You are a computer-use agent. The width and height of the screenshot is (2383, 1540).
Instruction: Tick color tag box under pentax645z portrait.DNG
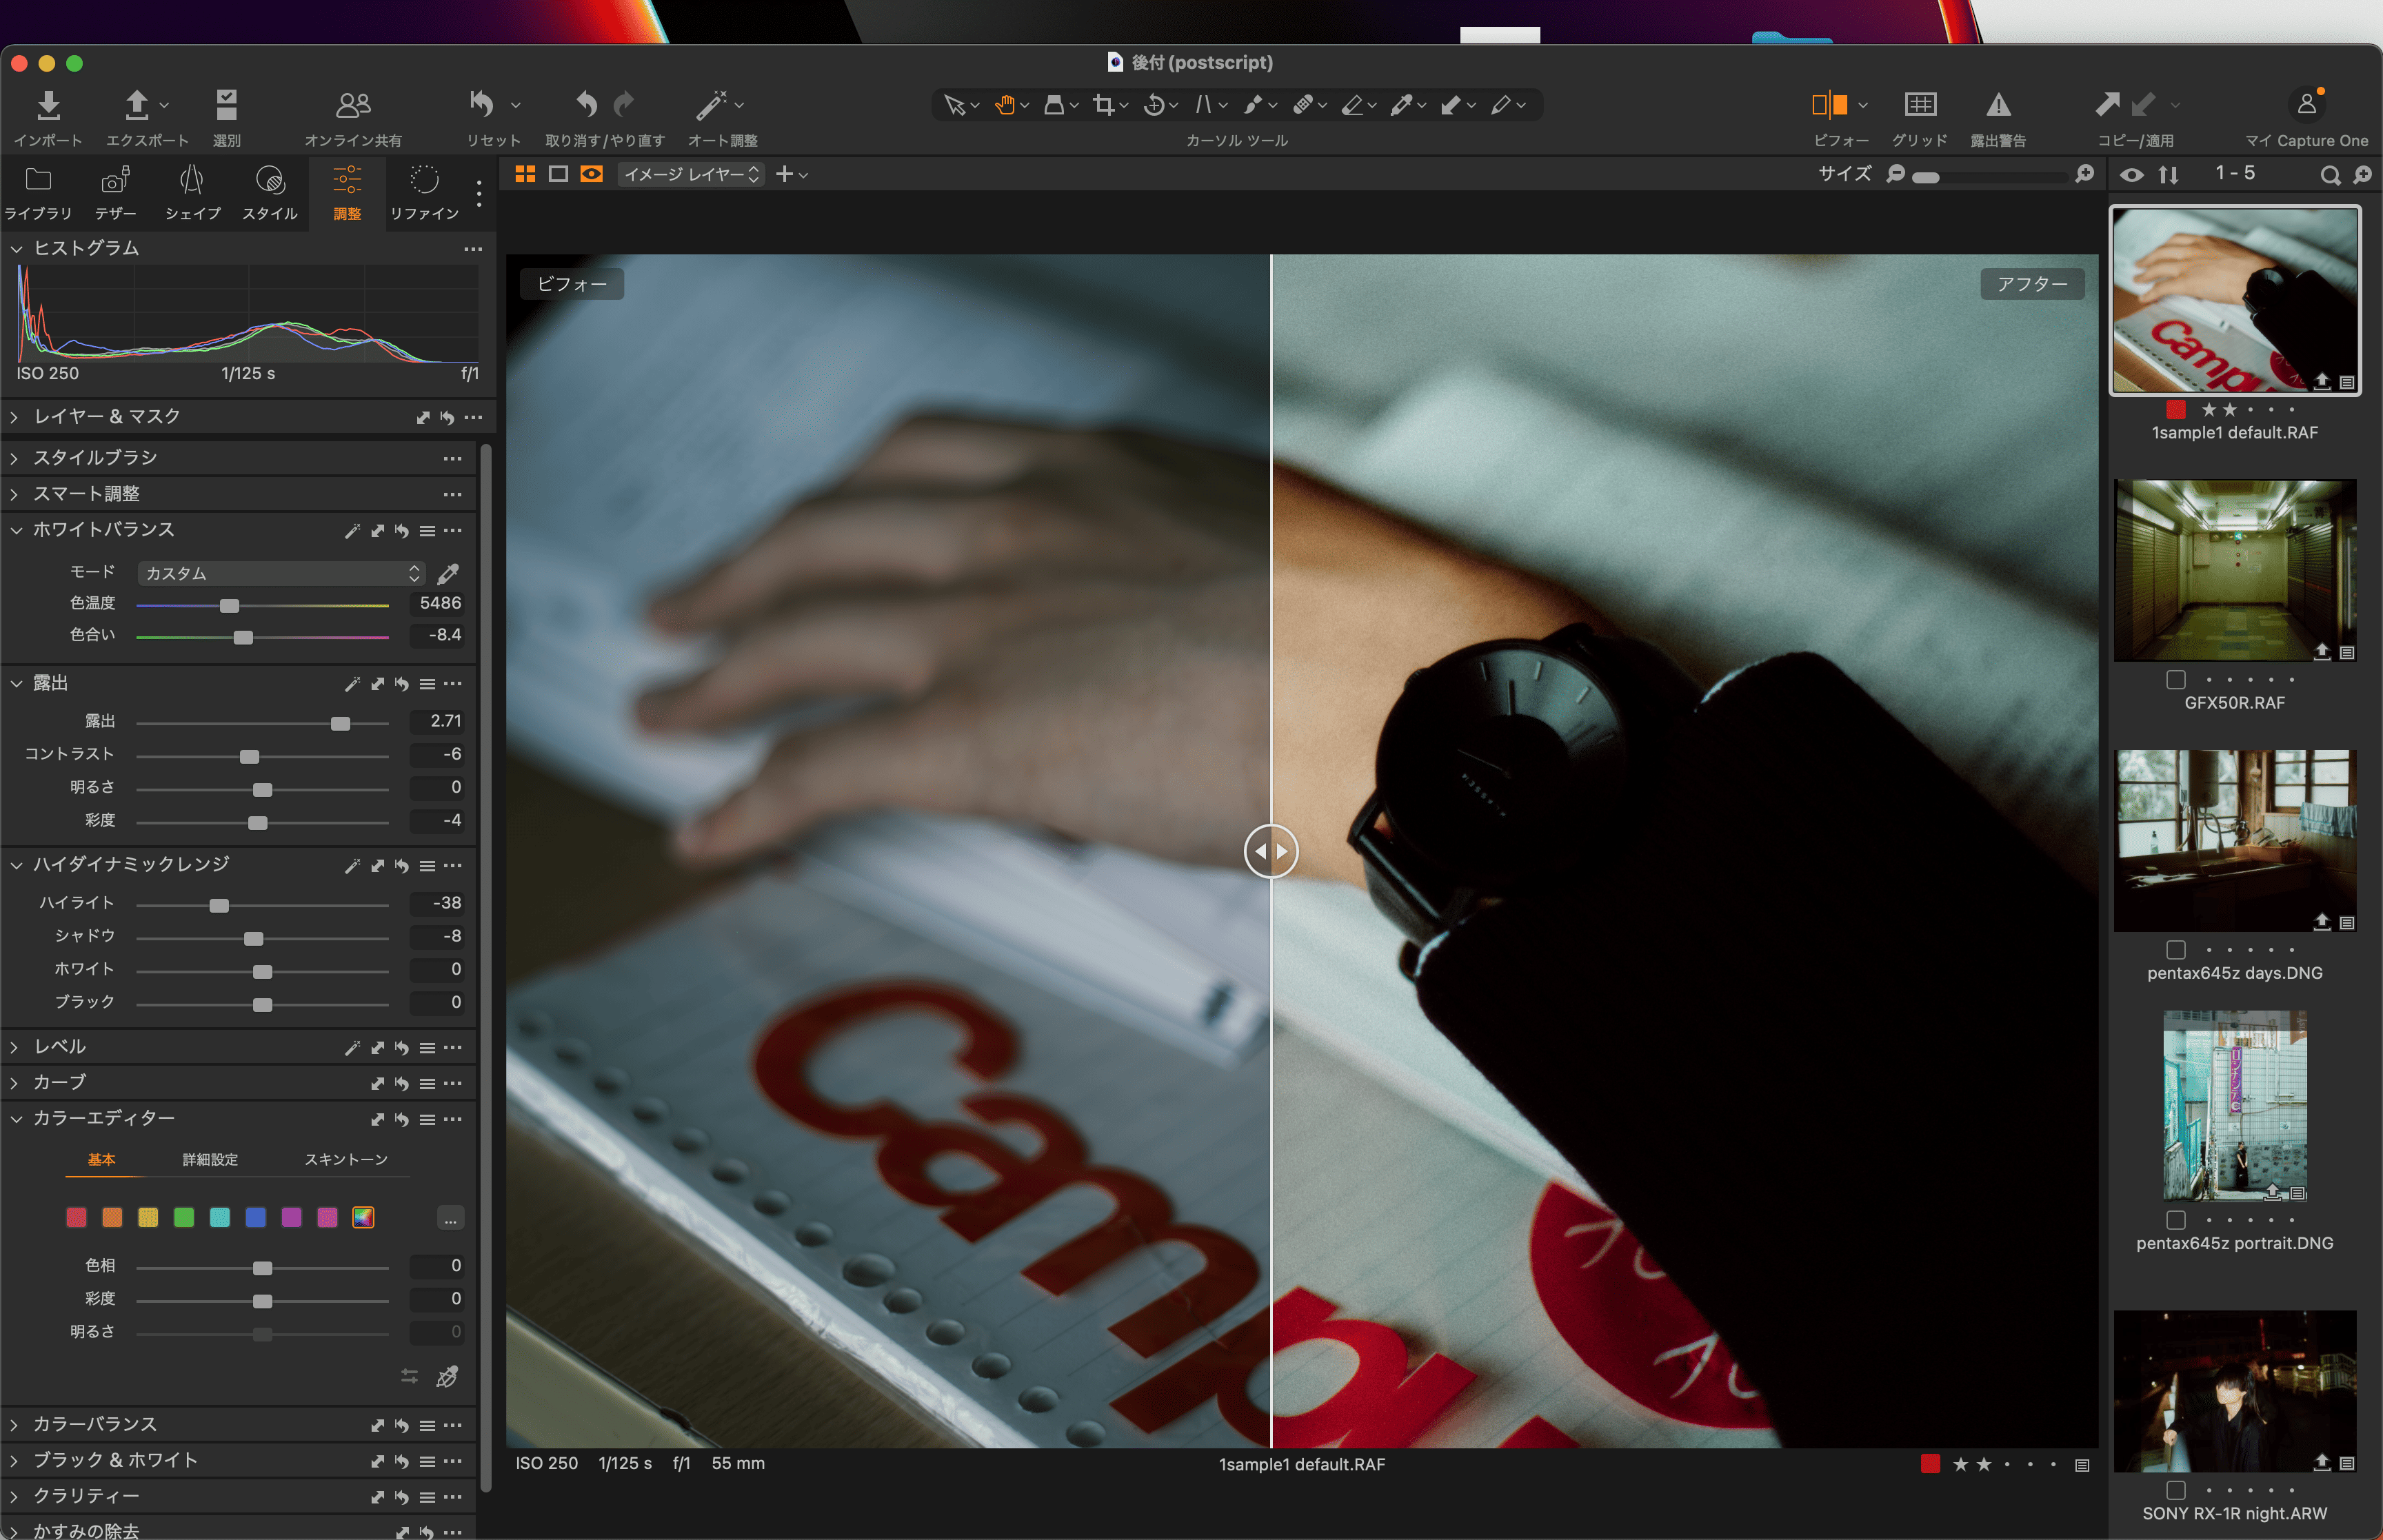(2175, 1220)
